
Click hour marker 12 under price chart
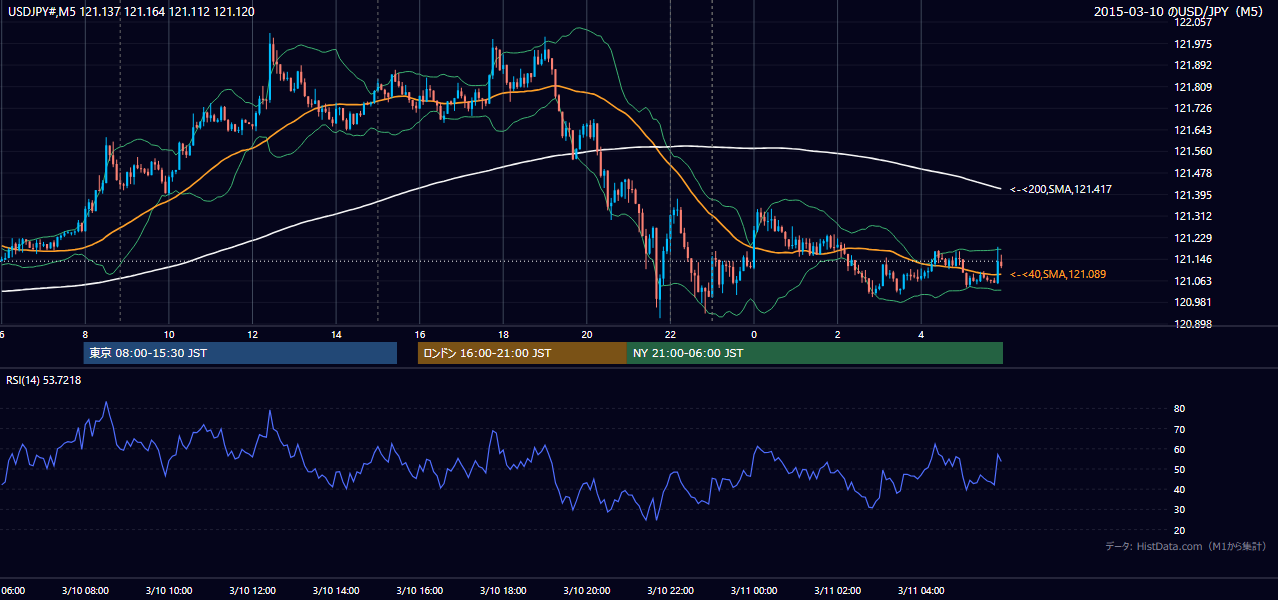click(x=253, y=334)
